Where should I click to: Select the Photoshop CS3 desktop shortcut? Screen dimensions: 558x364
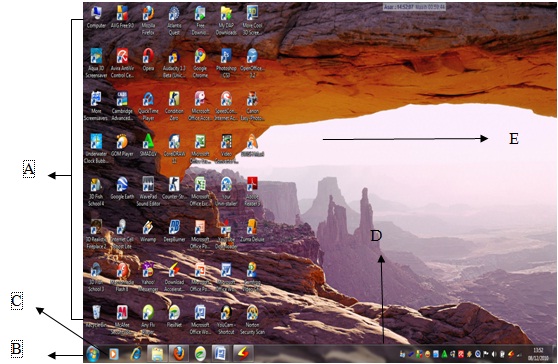[226, 63]
